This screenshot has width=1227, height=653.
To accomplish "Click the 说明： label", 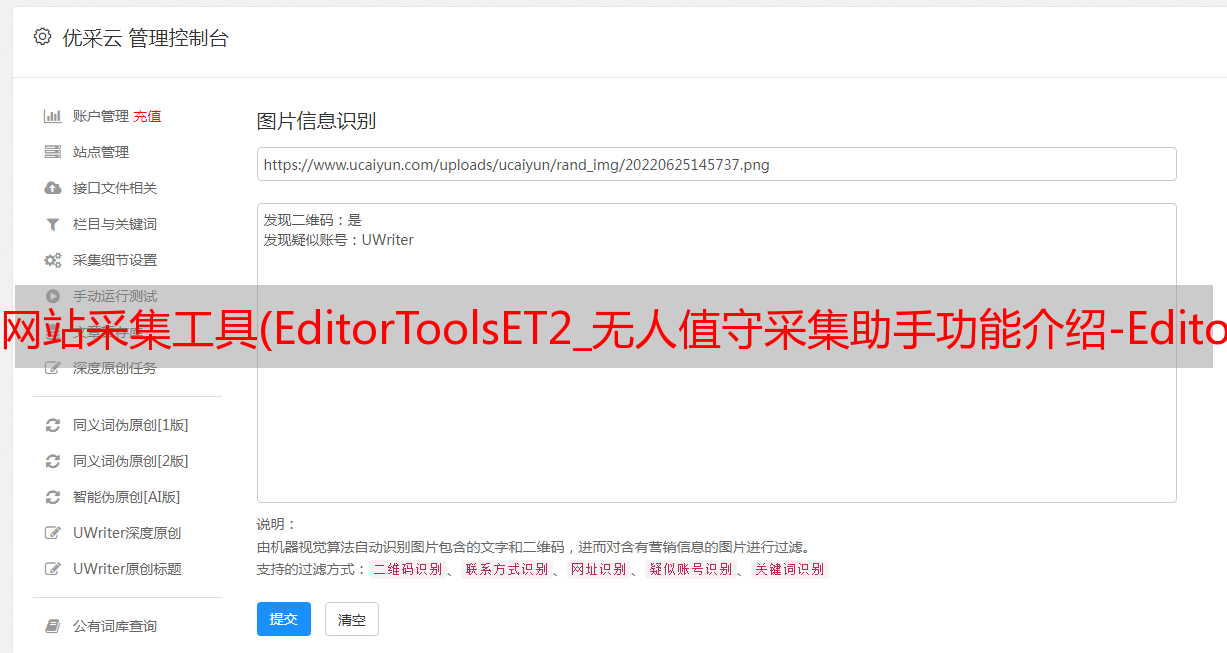I will tap(277, 524).
